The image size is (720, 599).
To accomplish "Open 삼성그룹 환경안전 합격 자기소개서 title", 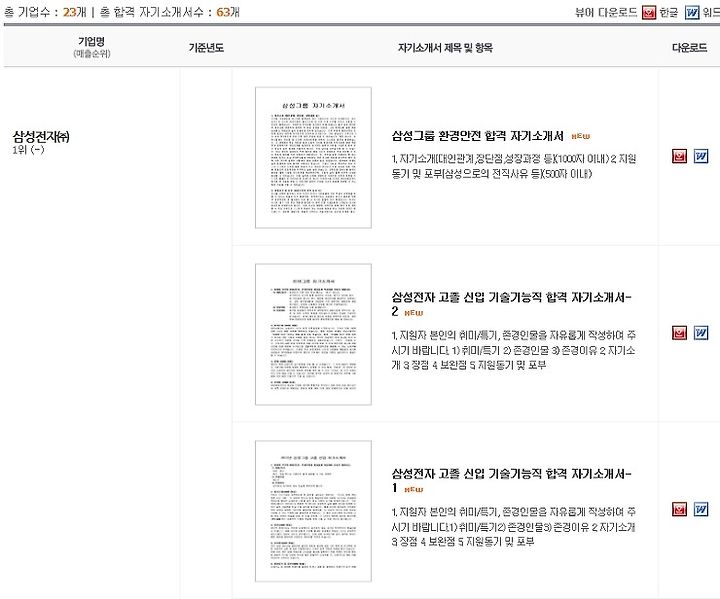I will coord(478,136).
